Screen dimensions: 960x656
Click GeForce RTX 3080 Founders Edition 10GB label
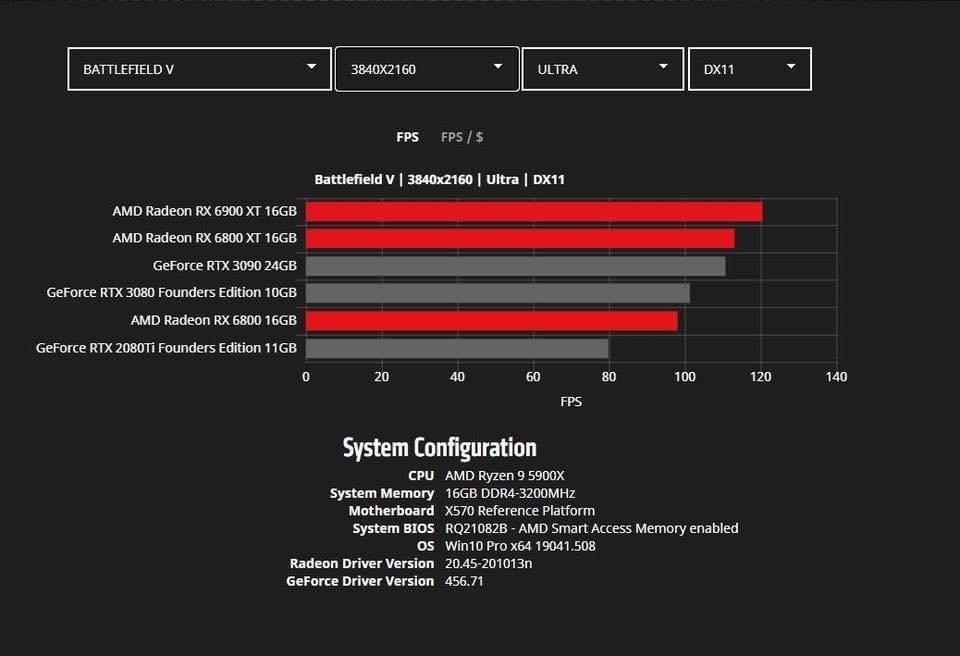[x=171, y=293]
